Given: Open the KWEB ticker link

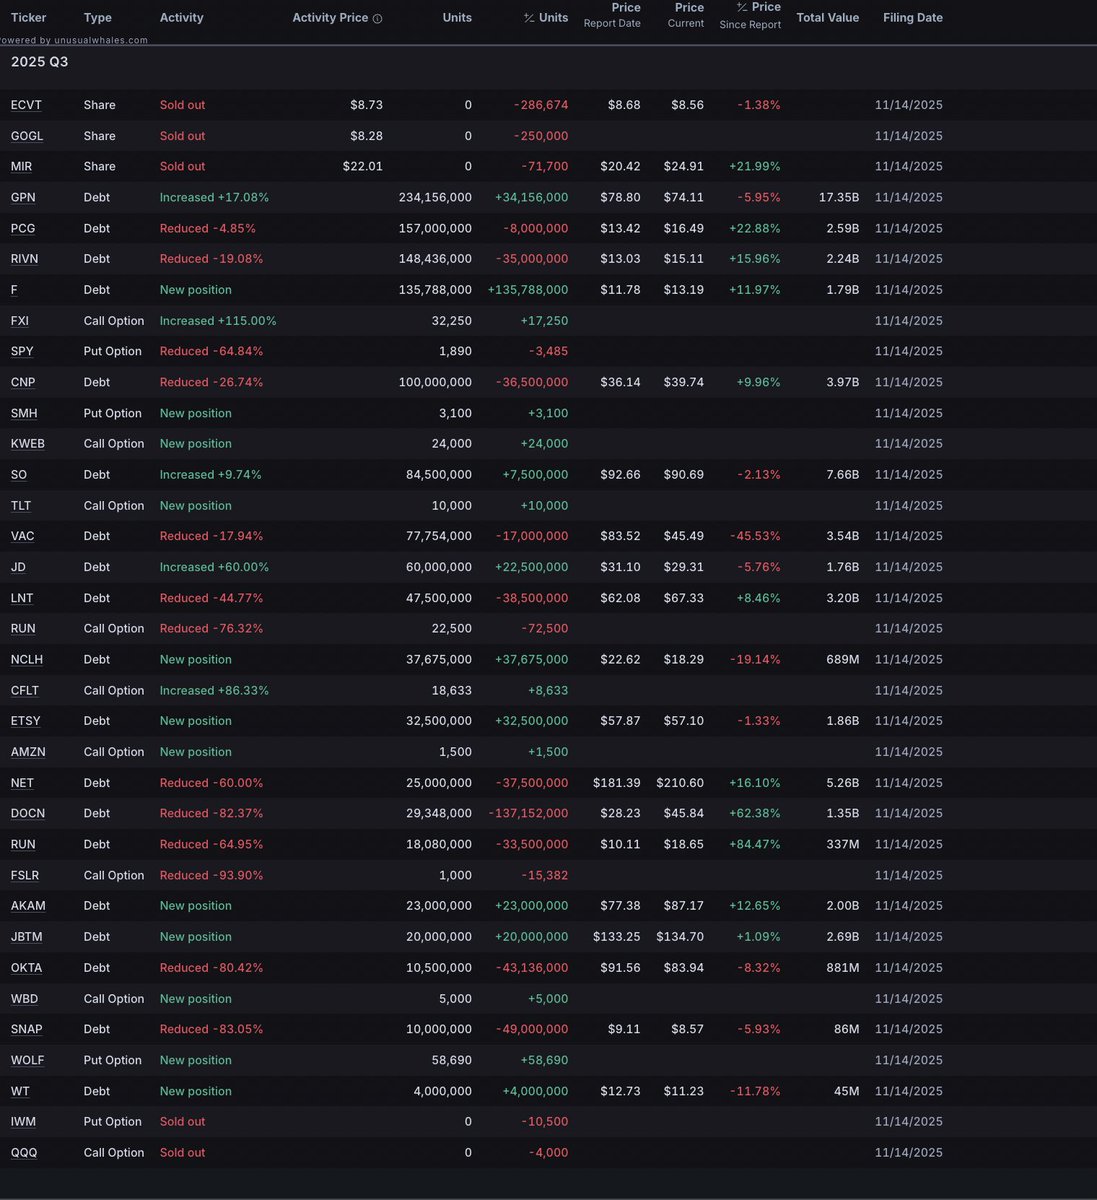Looking at the screenshot, I should (28, 444).
